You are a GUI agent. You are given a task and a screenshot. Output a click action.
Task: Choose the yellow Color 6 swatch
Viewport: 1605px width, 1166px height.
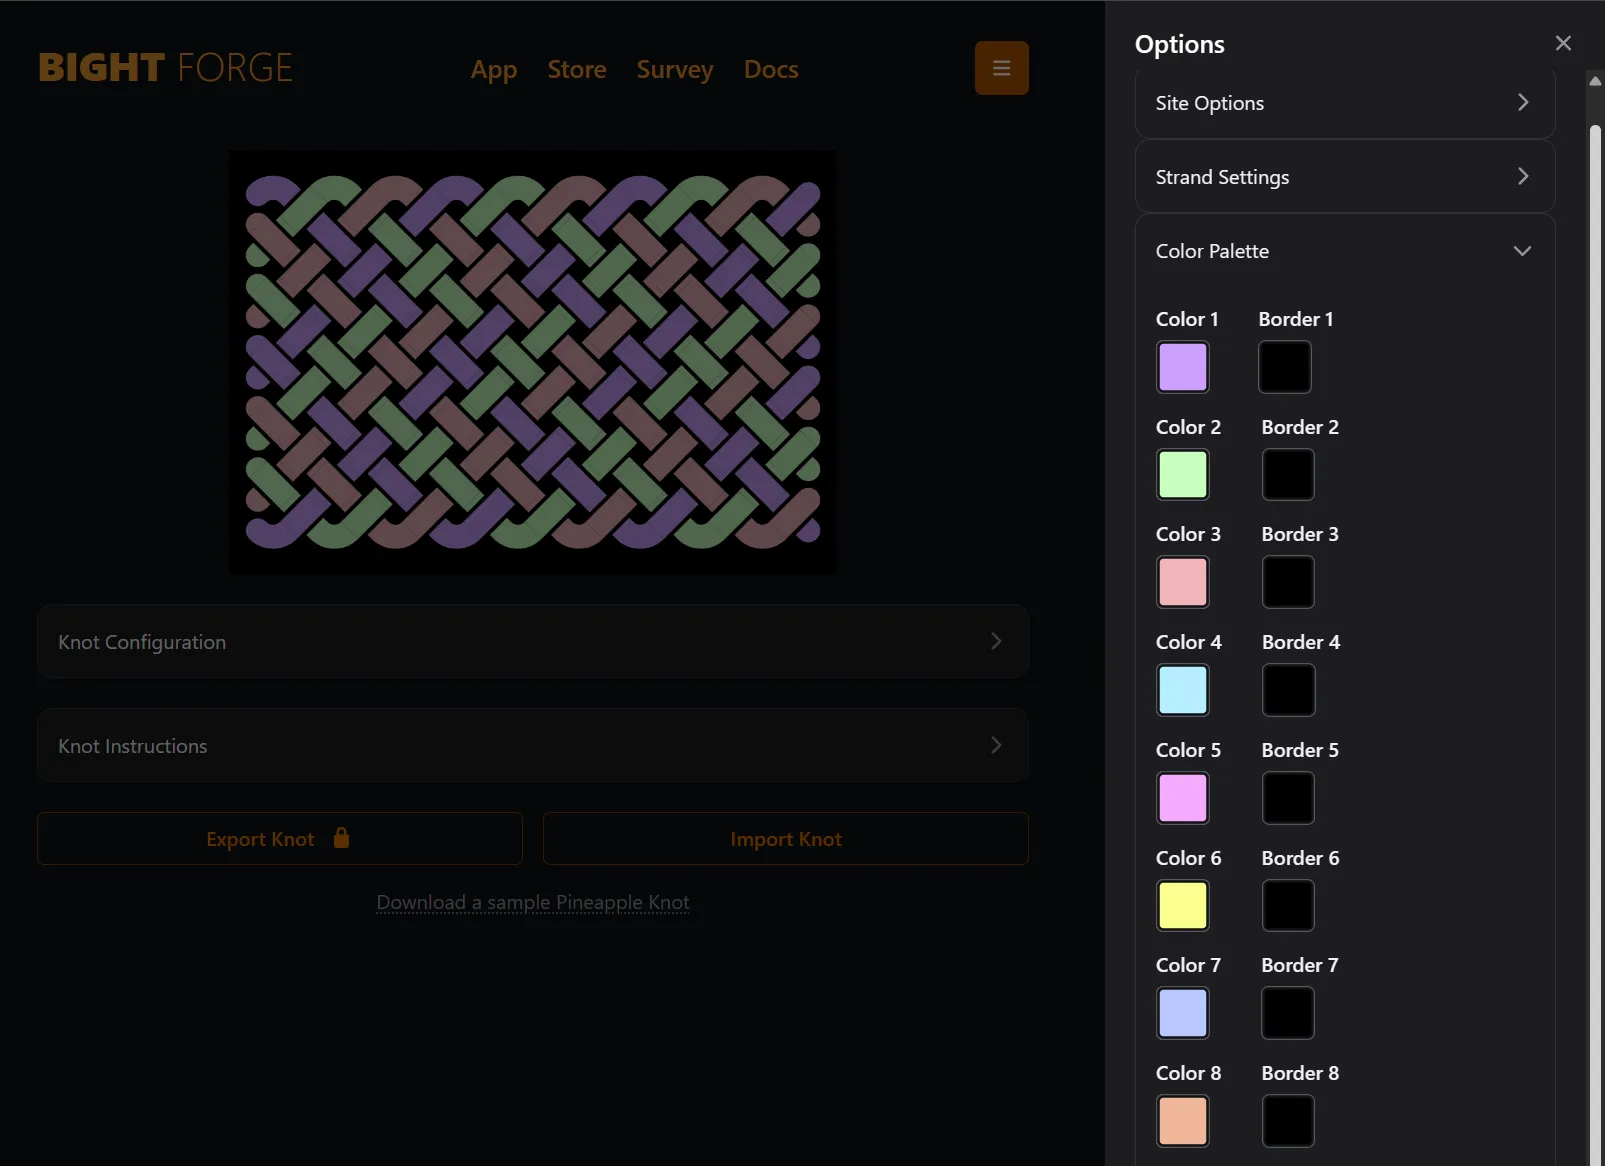point(1183,906)
